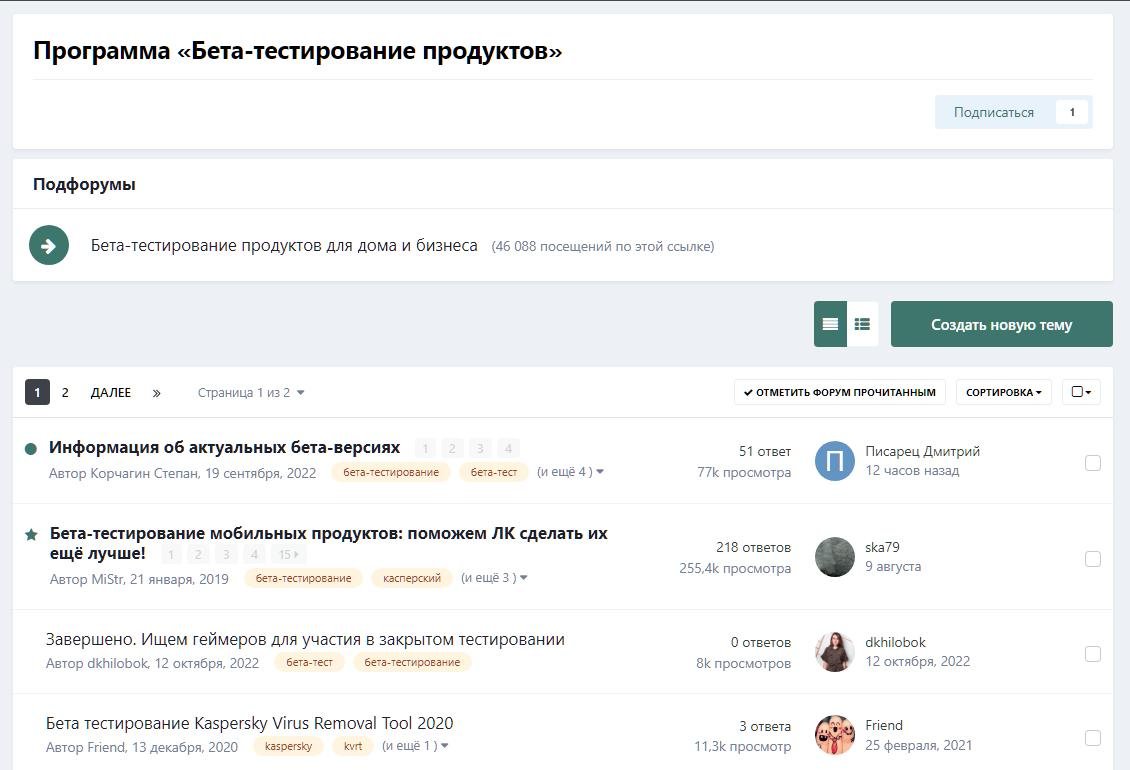
Task: Open page 2 of Информация об актуальных бета-версиях
Action: pyautogui.click(x=452, y=448)
